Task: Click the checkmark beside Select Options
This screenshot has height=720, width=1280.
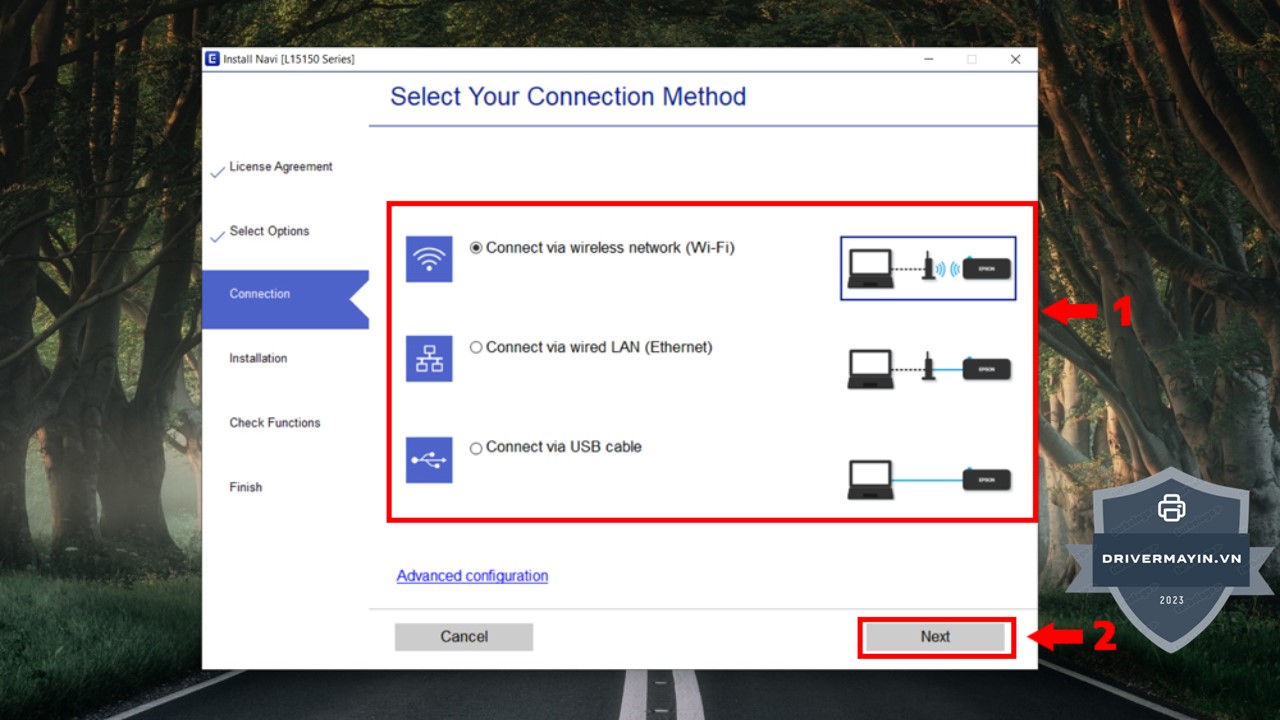Action: coord(217,237)
